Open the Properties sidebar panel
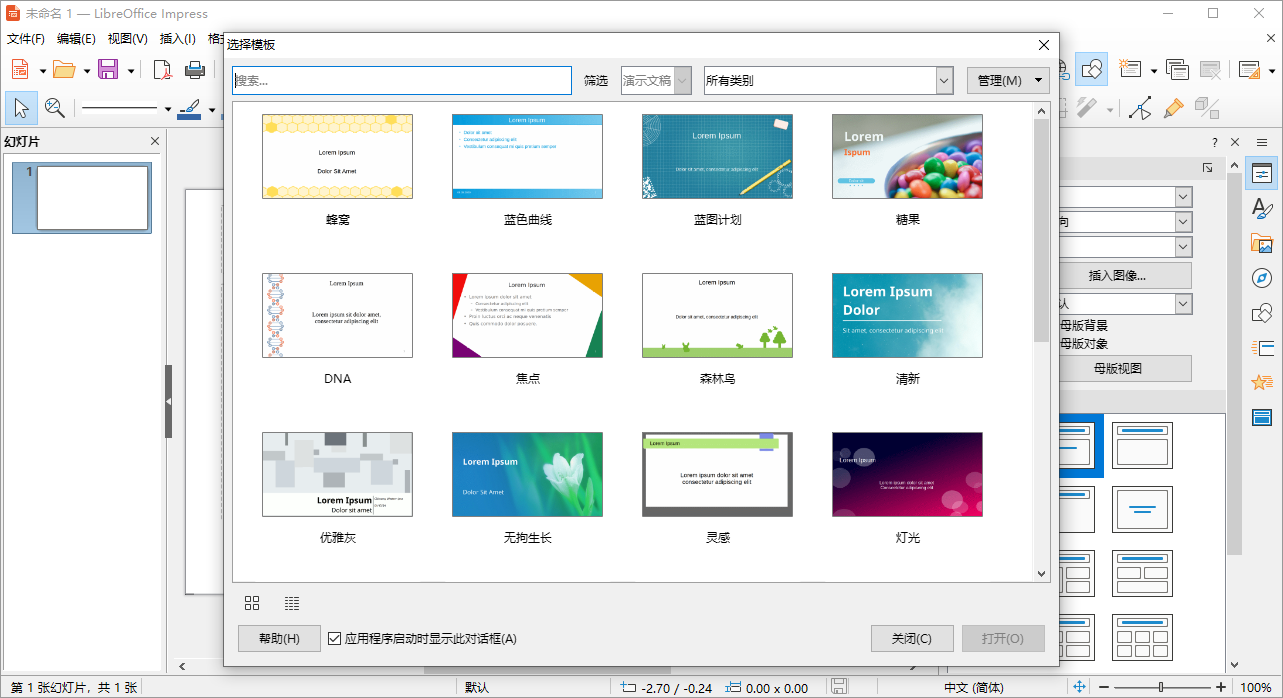Screen dimensions: 1283x698 click(x=1262, y=173)
